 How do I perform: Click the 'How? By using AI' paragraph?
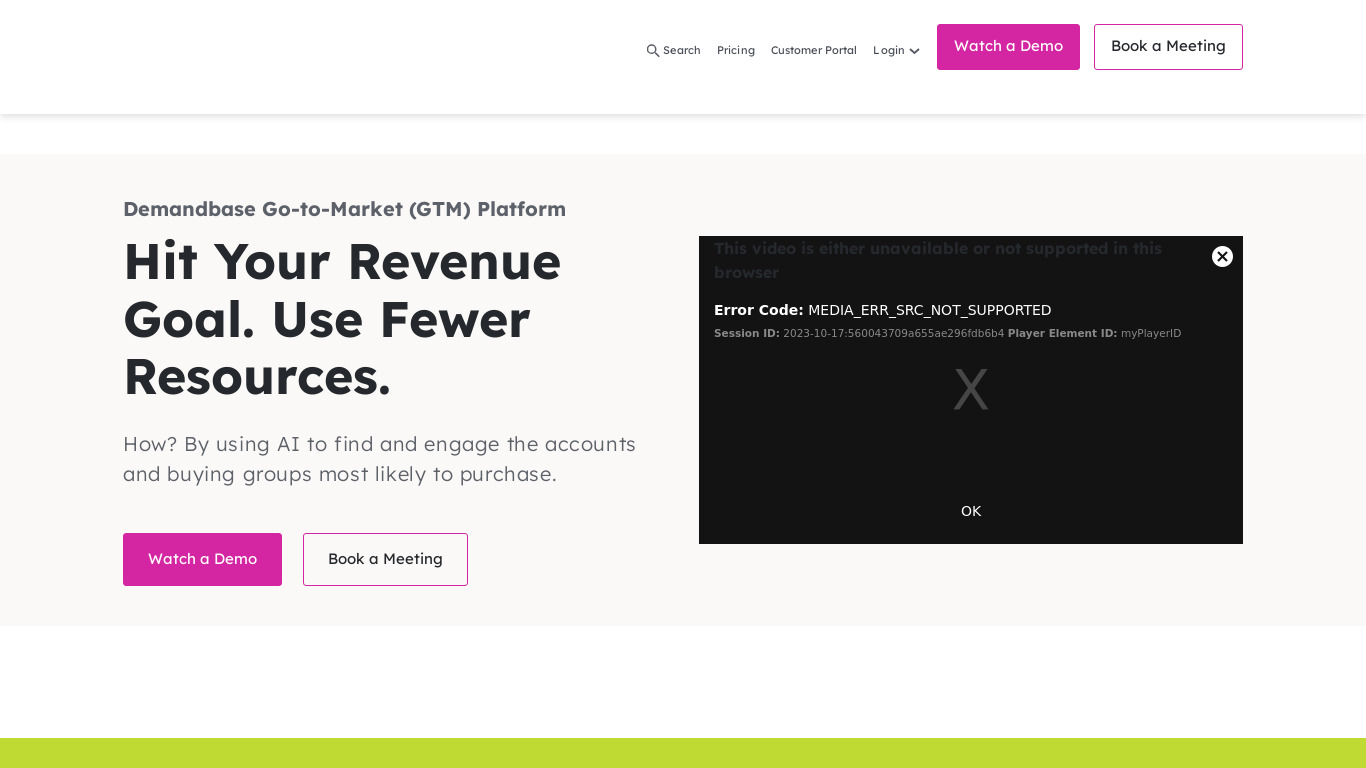380,459
